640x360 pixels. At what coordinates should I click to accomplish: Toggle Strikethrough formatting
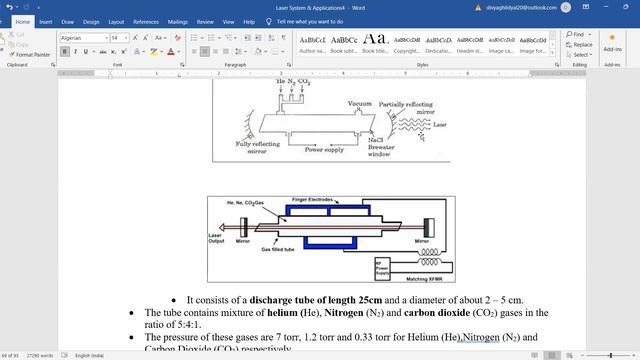click(x=103, y=52)
